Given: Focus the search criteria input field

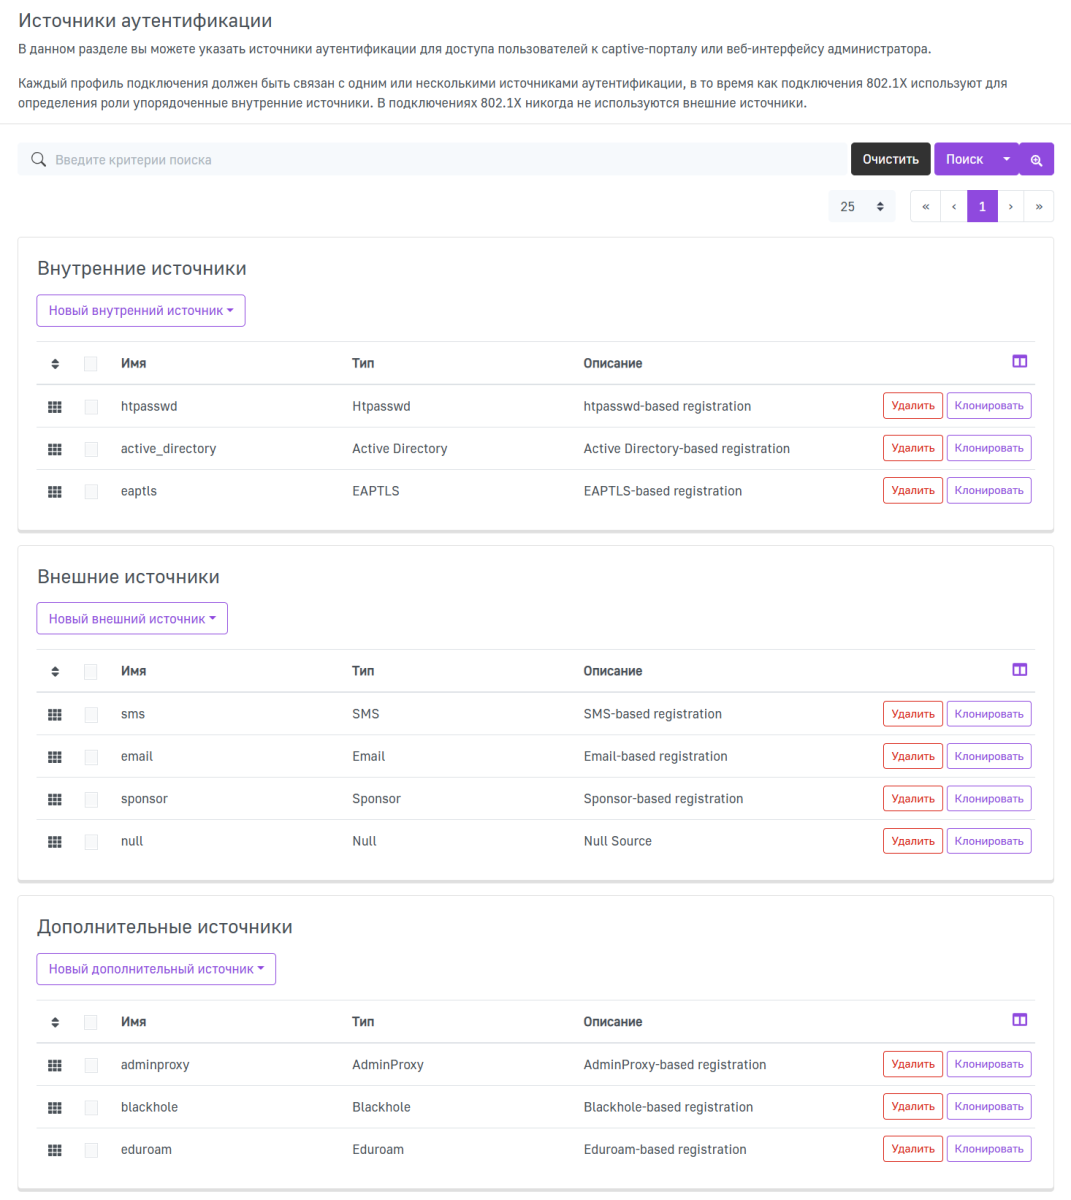Looking at the screenshot, I should tap(440, 160).
